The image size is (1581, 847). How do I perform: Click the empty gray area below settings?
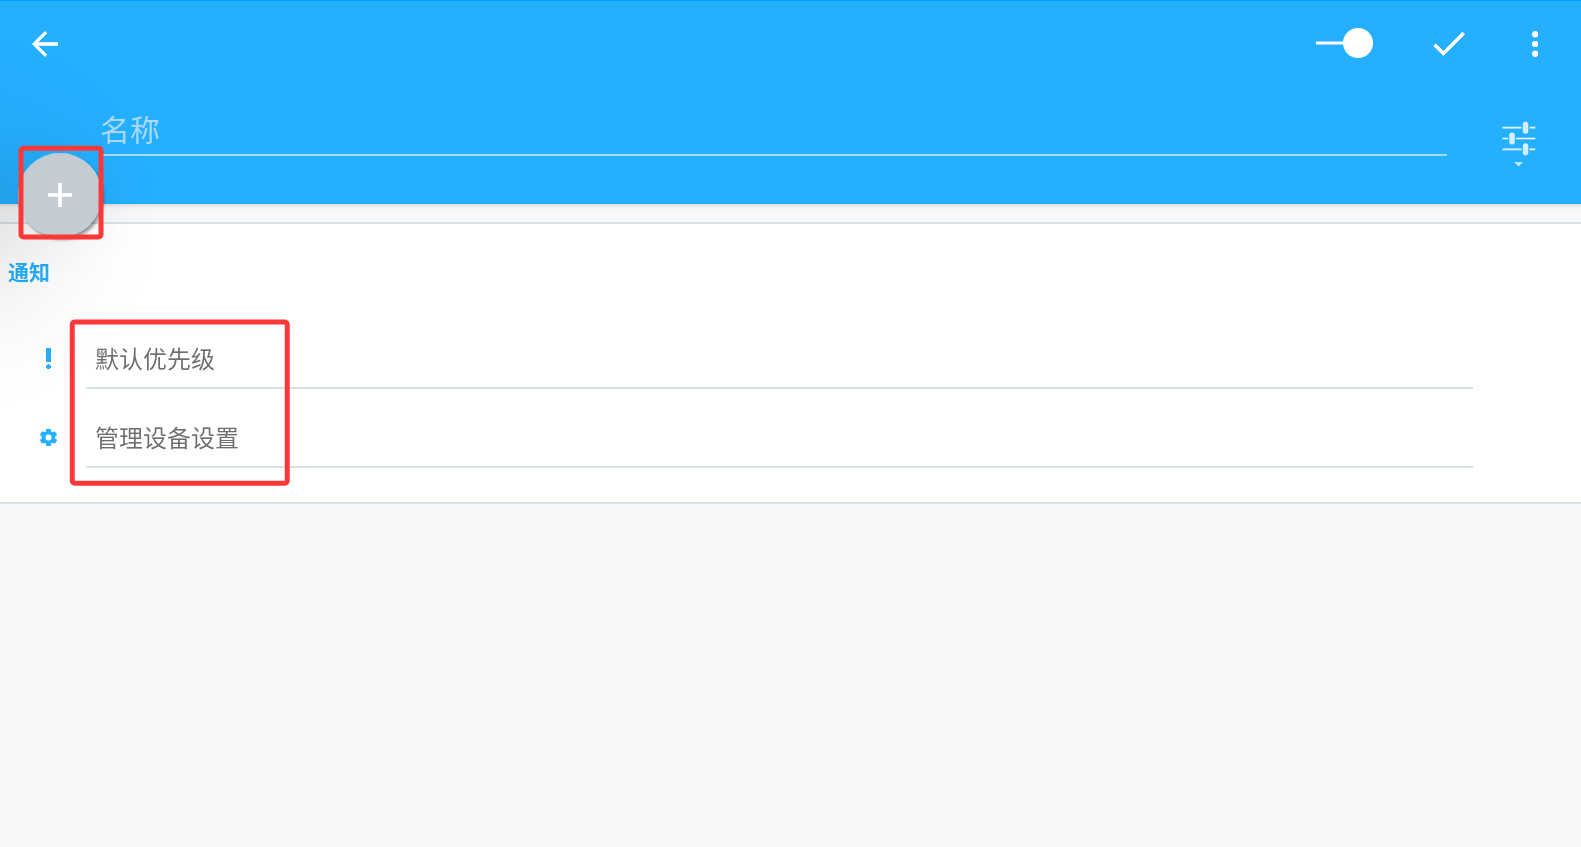pos(790,675)
